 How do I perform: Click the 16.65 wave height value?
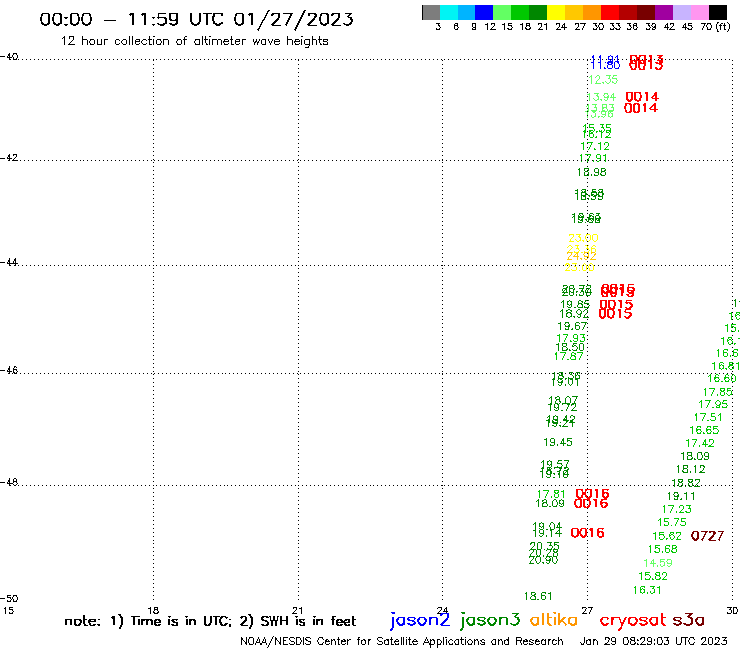click(704, 431)
